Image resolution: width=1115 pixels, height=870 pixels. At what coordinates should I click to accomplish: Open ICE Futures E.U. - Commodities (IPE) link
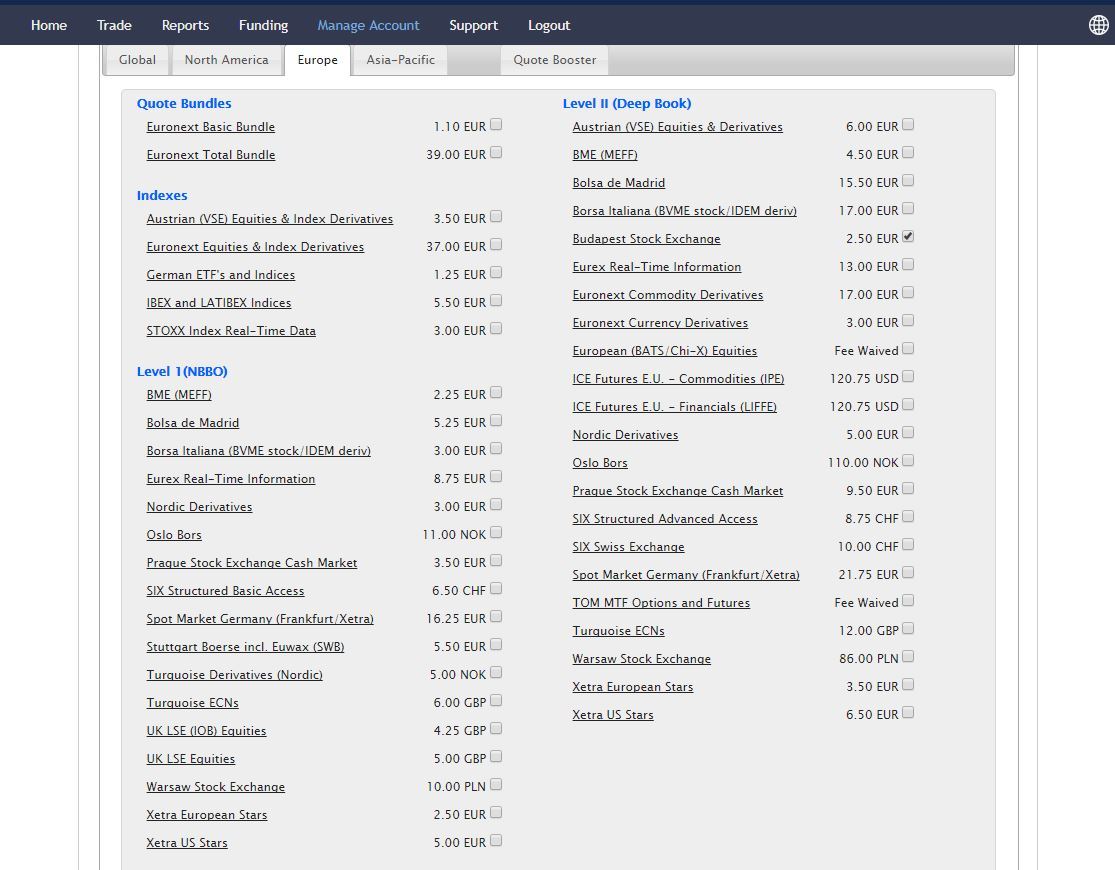tap(678, 378)
